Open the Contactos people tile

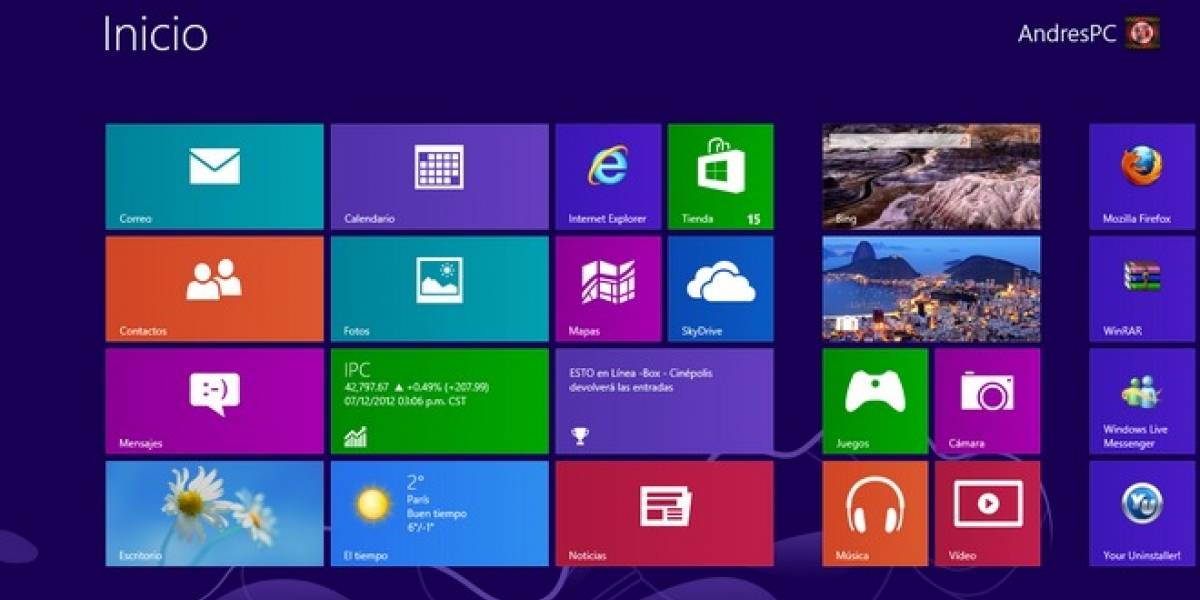(x=214, y=289)
